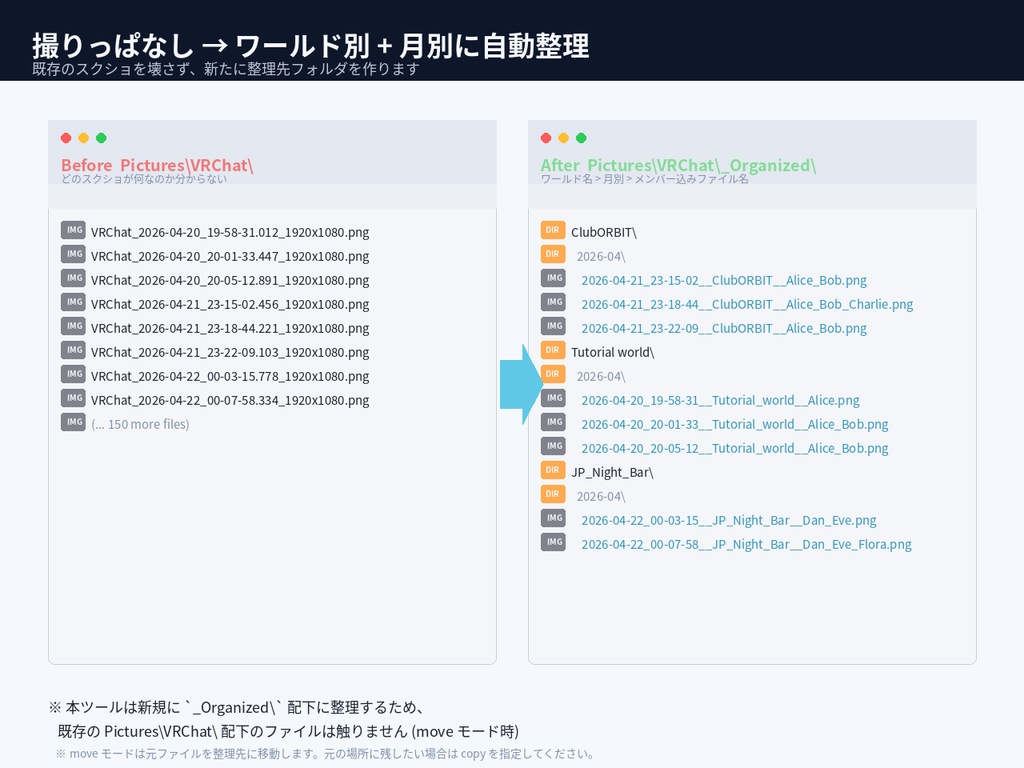Viewport: 1024px width, 768px height.
Task: Open 2026-04-22_00-03-15__JP_Night_Bar__Dan_Eve.png link
Action: [728, 519]
